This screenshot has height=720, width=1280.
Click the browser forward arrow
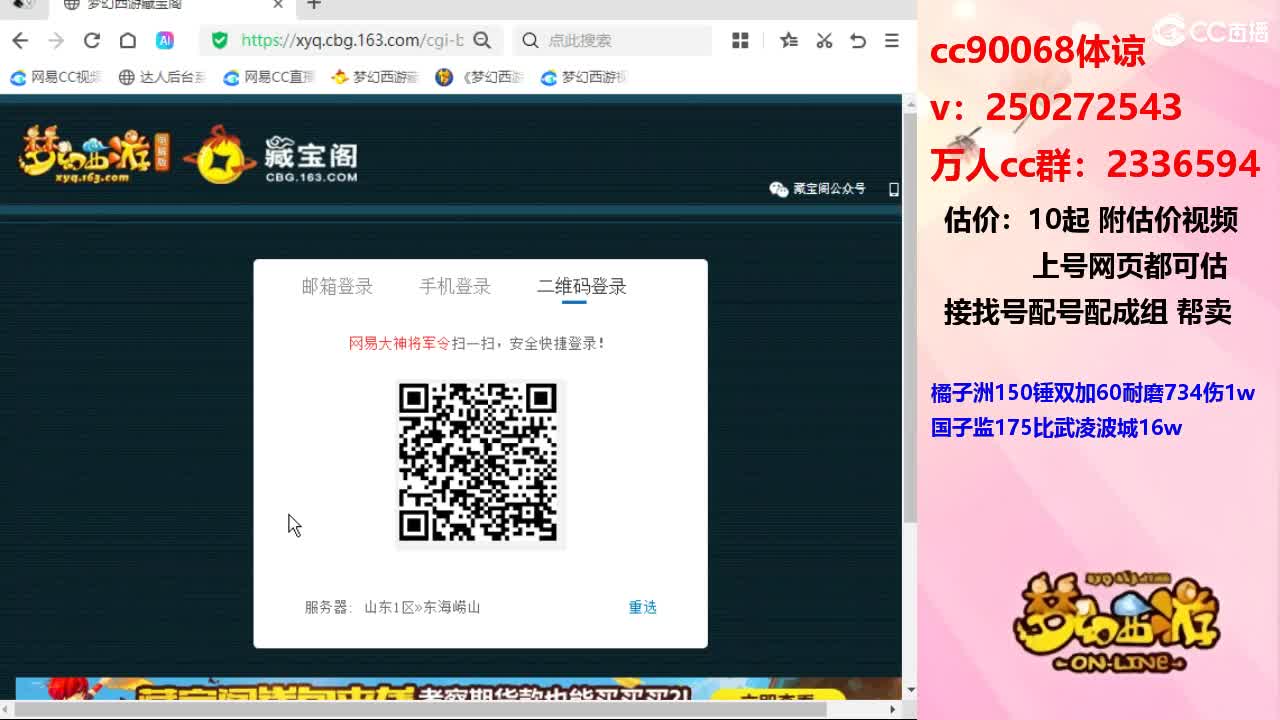click(56, 40)
